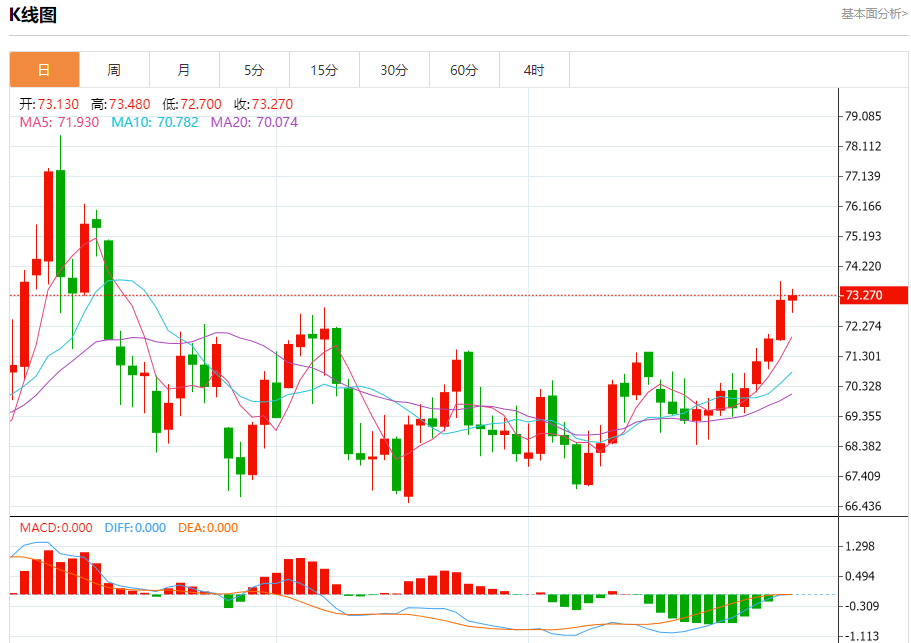Click the -0.309 MACD axis label

(x=860, y=606)
